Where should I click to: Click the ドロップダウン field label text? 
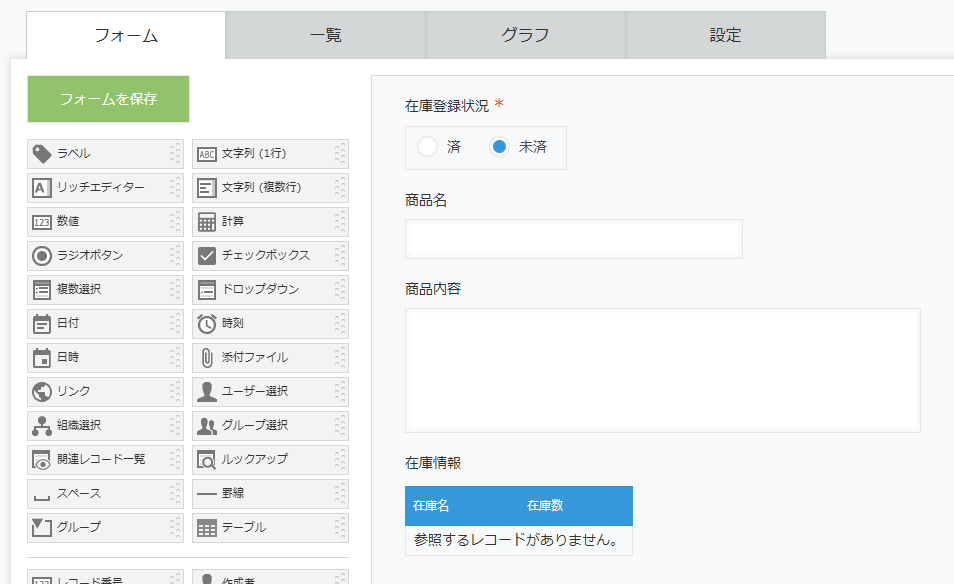[x=260, y=289]
